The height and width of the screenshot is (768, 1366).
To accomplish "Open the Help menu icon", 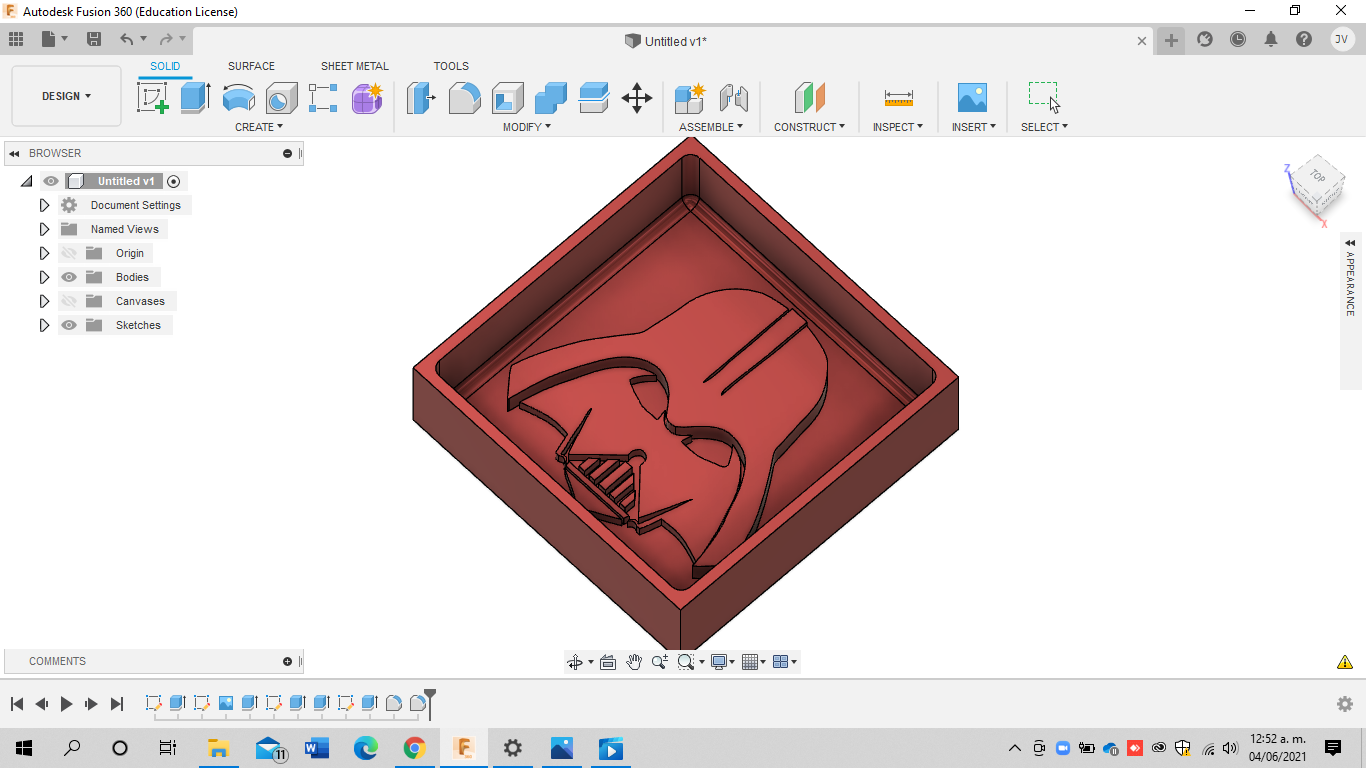I will coord(1304,40).
